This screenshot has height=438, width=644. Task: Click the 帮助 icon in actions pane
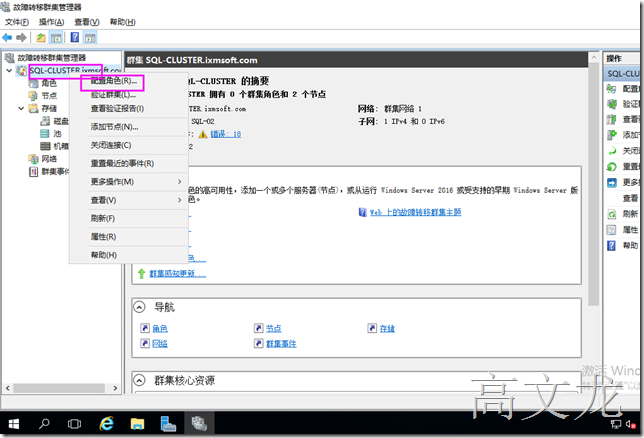(612, 246)
